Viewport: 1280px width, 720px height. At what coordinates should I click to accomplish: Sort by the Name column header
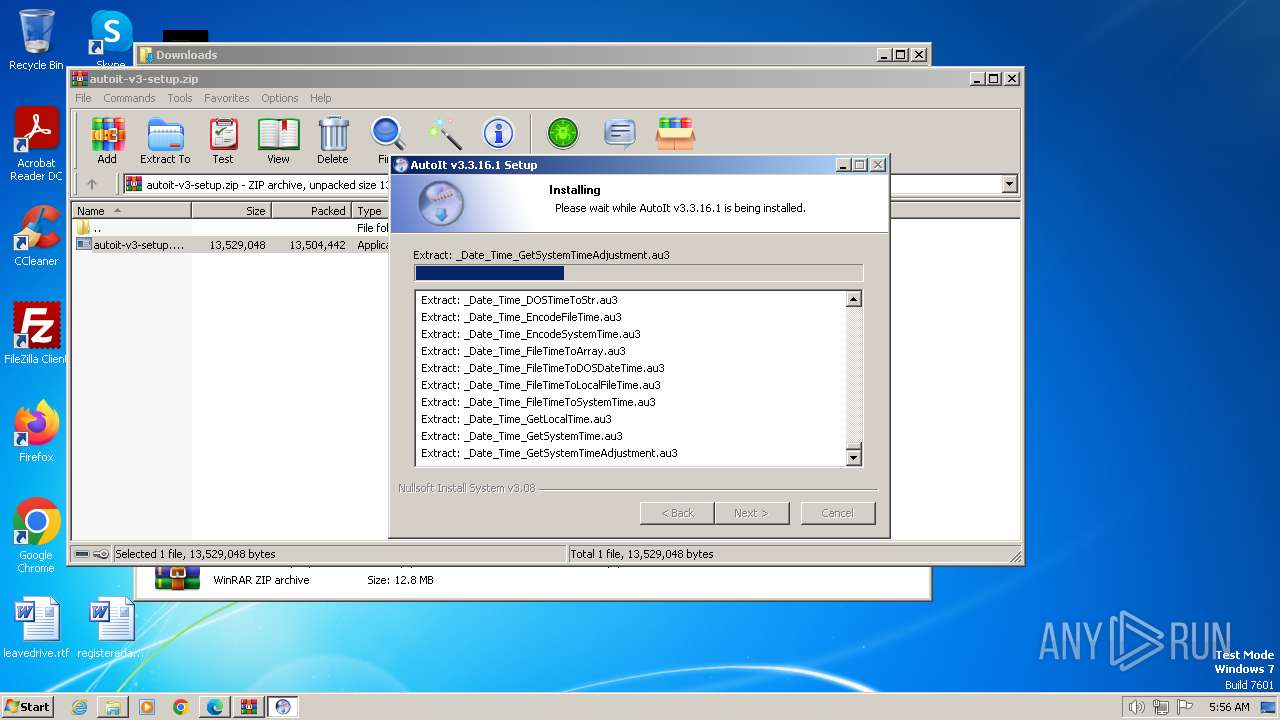[x=132, y=211]
